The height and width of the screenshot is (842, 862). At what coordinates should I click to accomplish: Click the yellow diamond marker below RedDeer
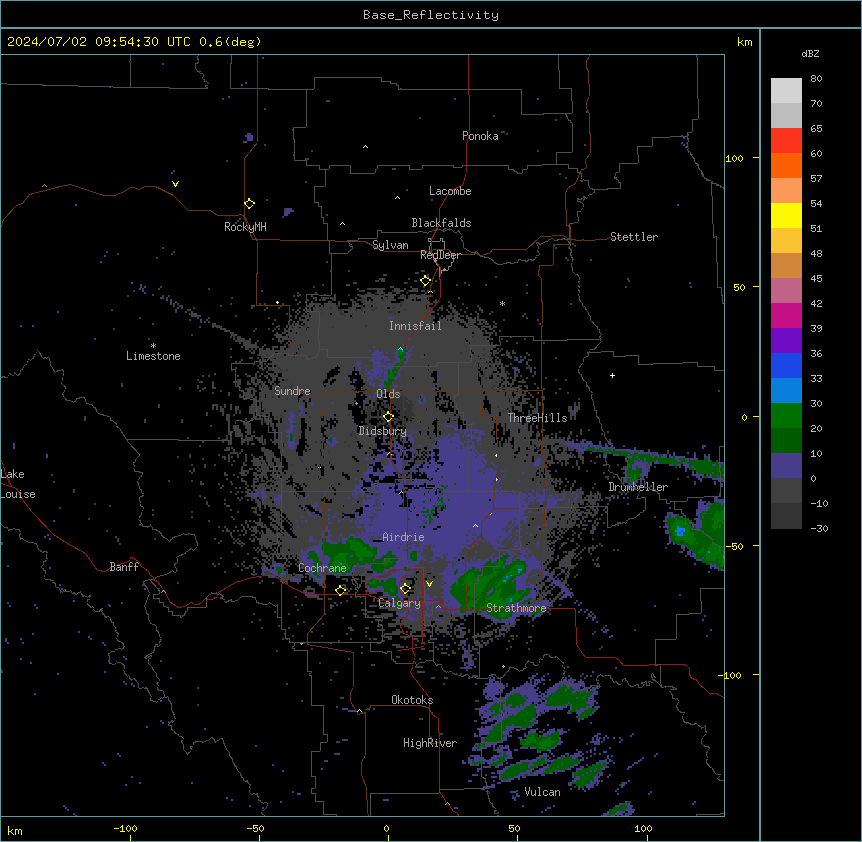point(426,281)
